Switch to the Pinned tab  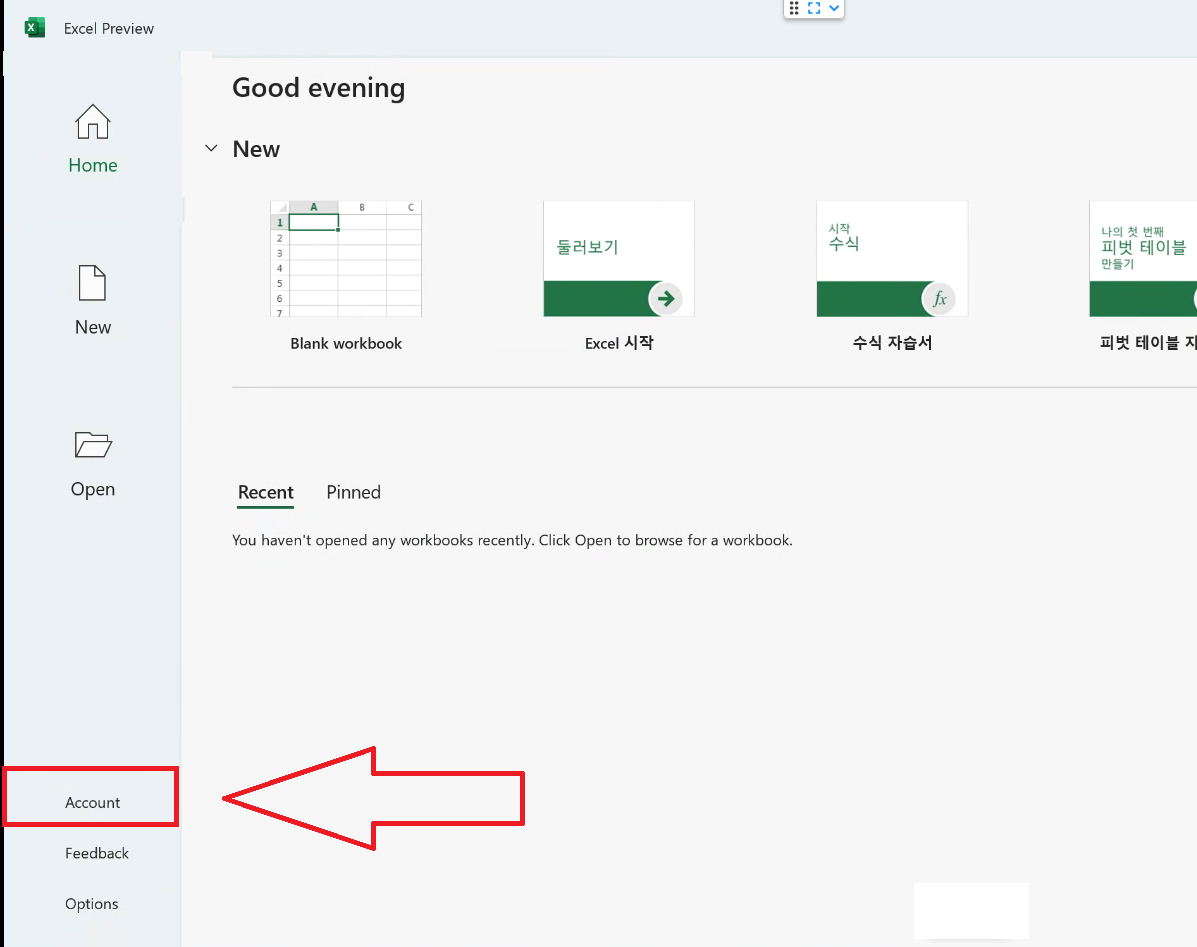(353, 492)
